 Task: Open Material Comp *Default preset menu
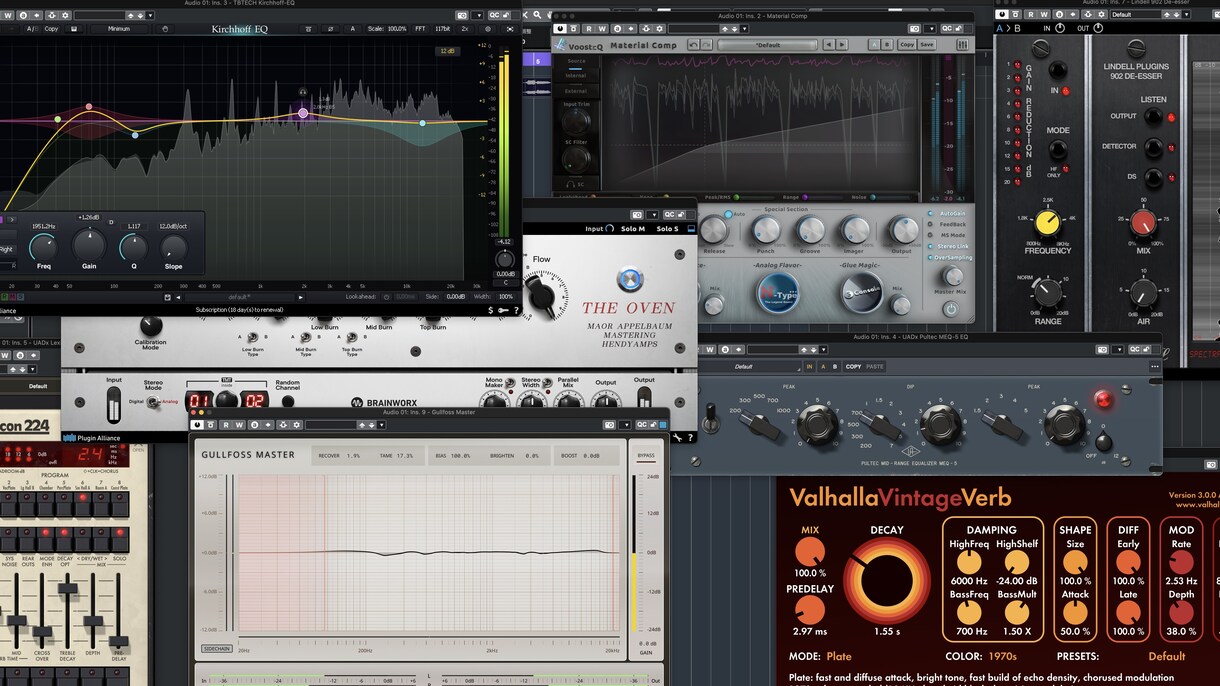tap(768, 45)
